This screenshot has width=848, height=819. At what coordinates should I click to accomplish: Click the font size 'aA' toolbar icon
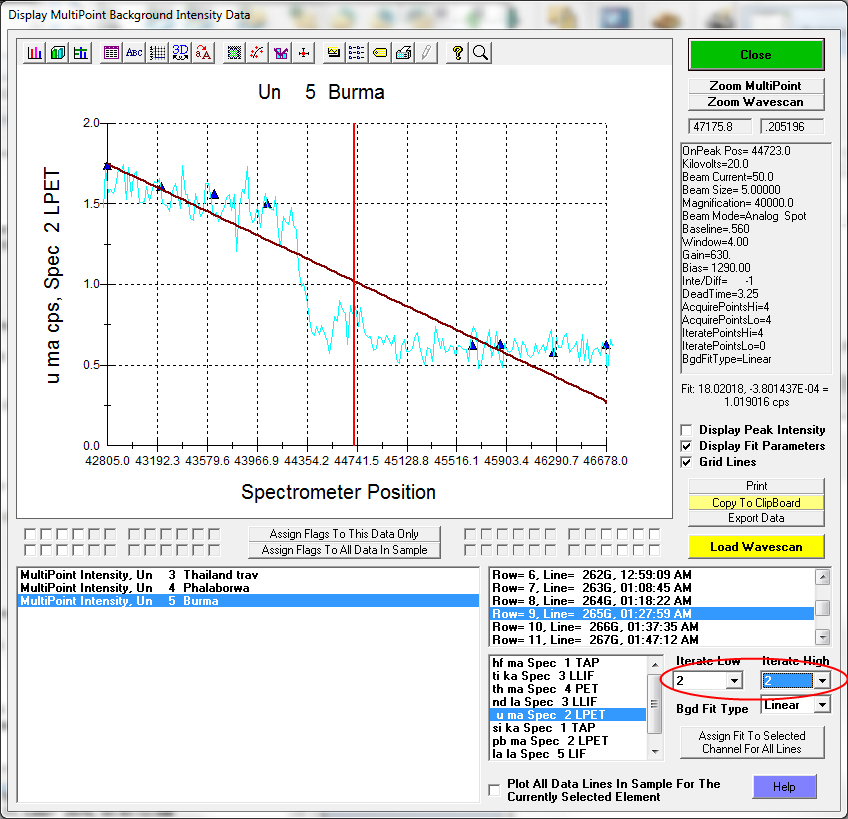click(x=203, y=53)
